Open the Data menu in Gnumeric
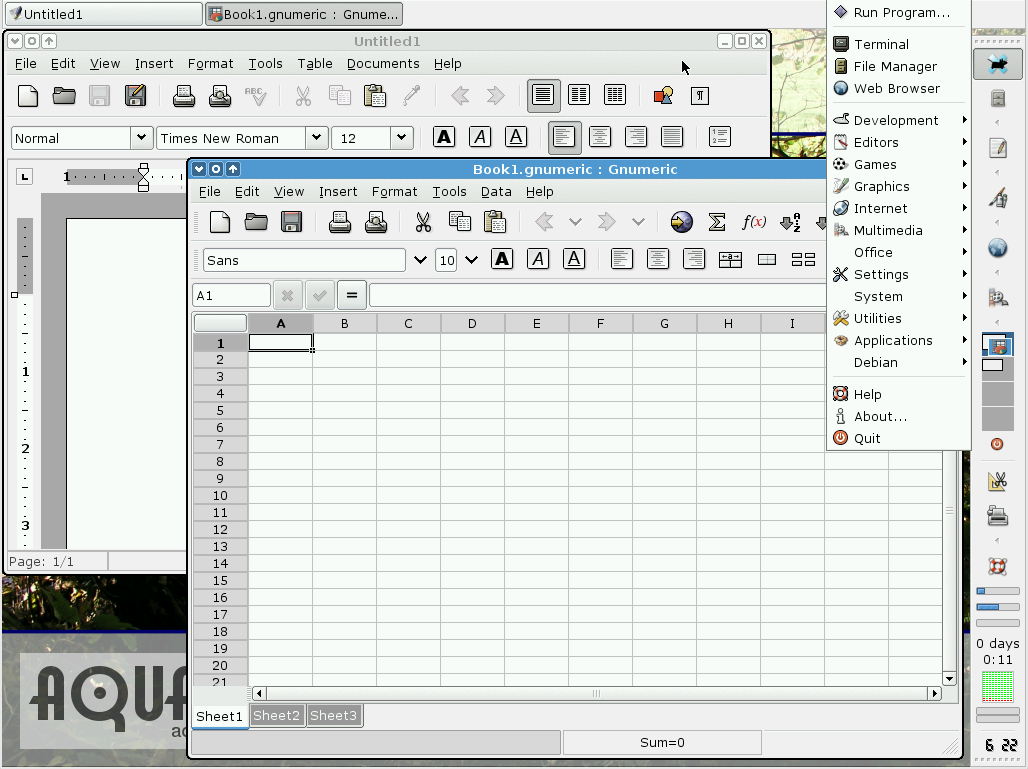This screenshot has height=769, width=1028. click(496, 191)
